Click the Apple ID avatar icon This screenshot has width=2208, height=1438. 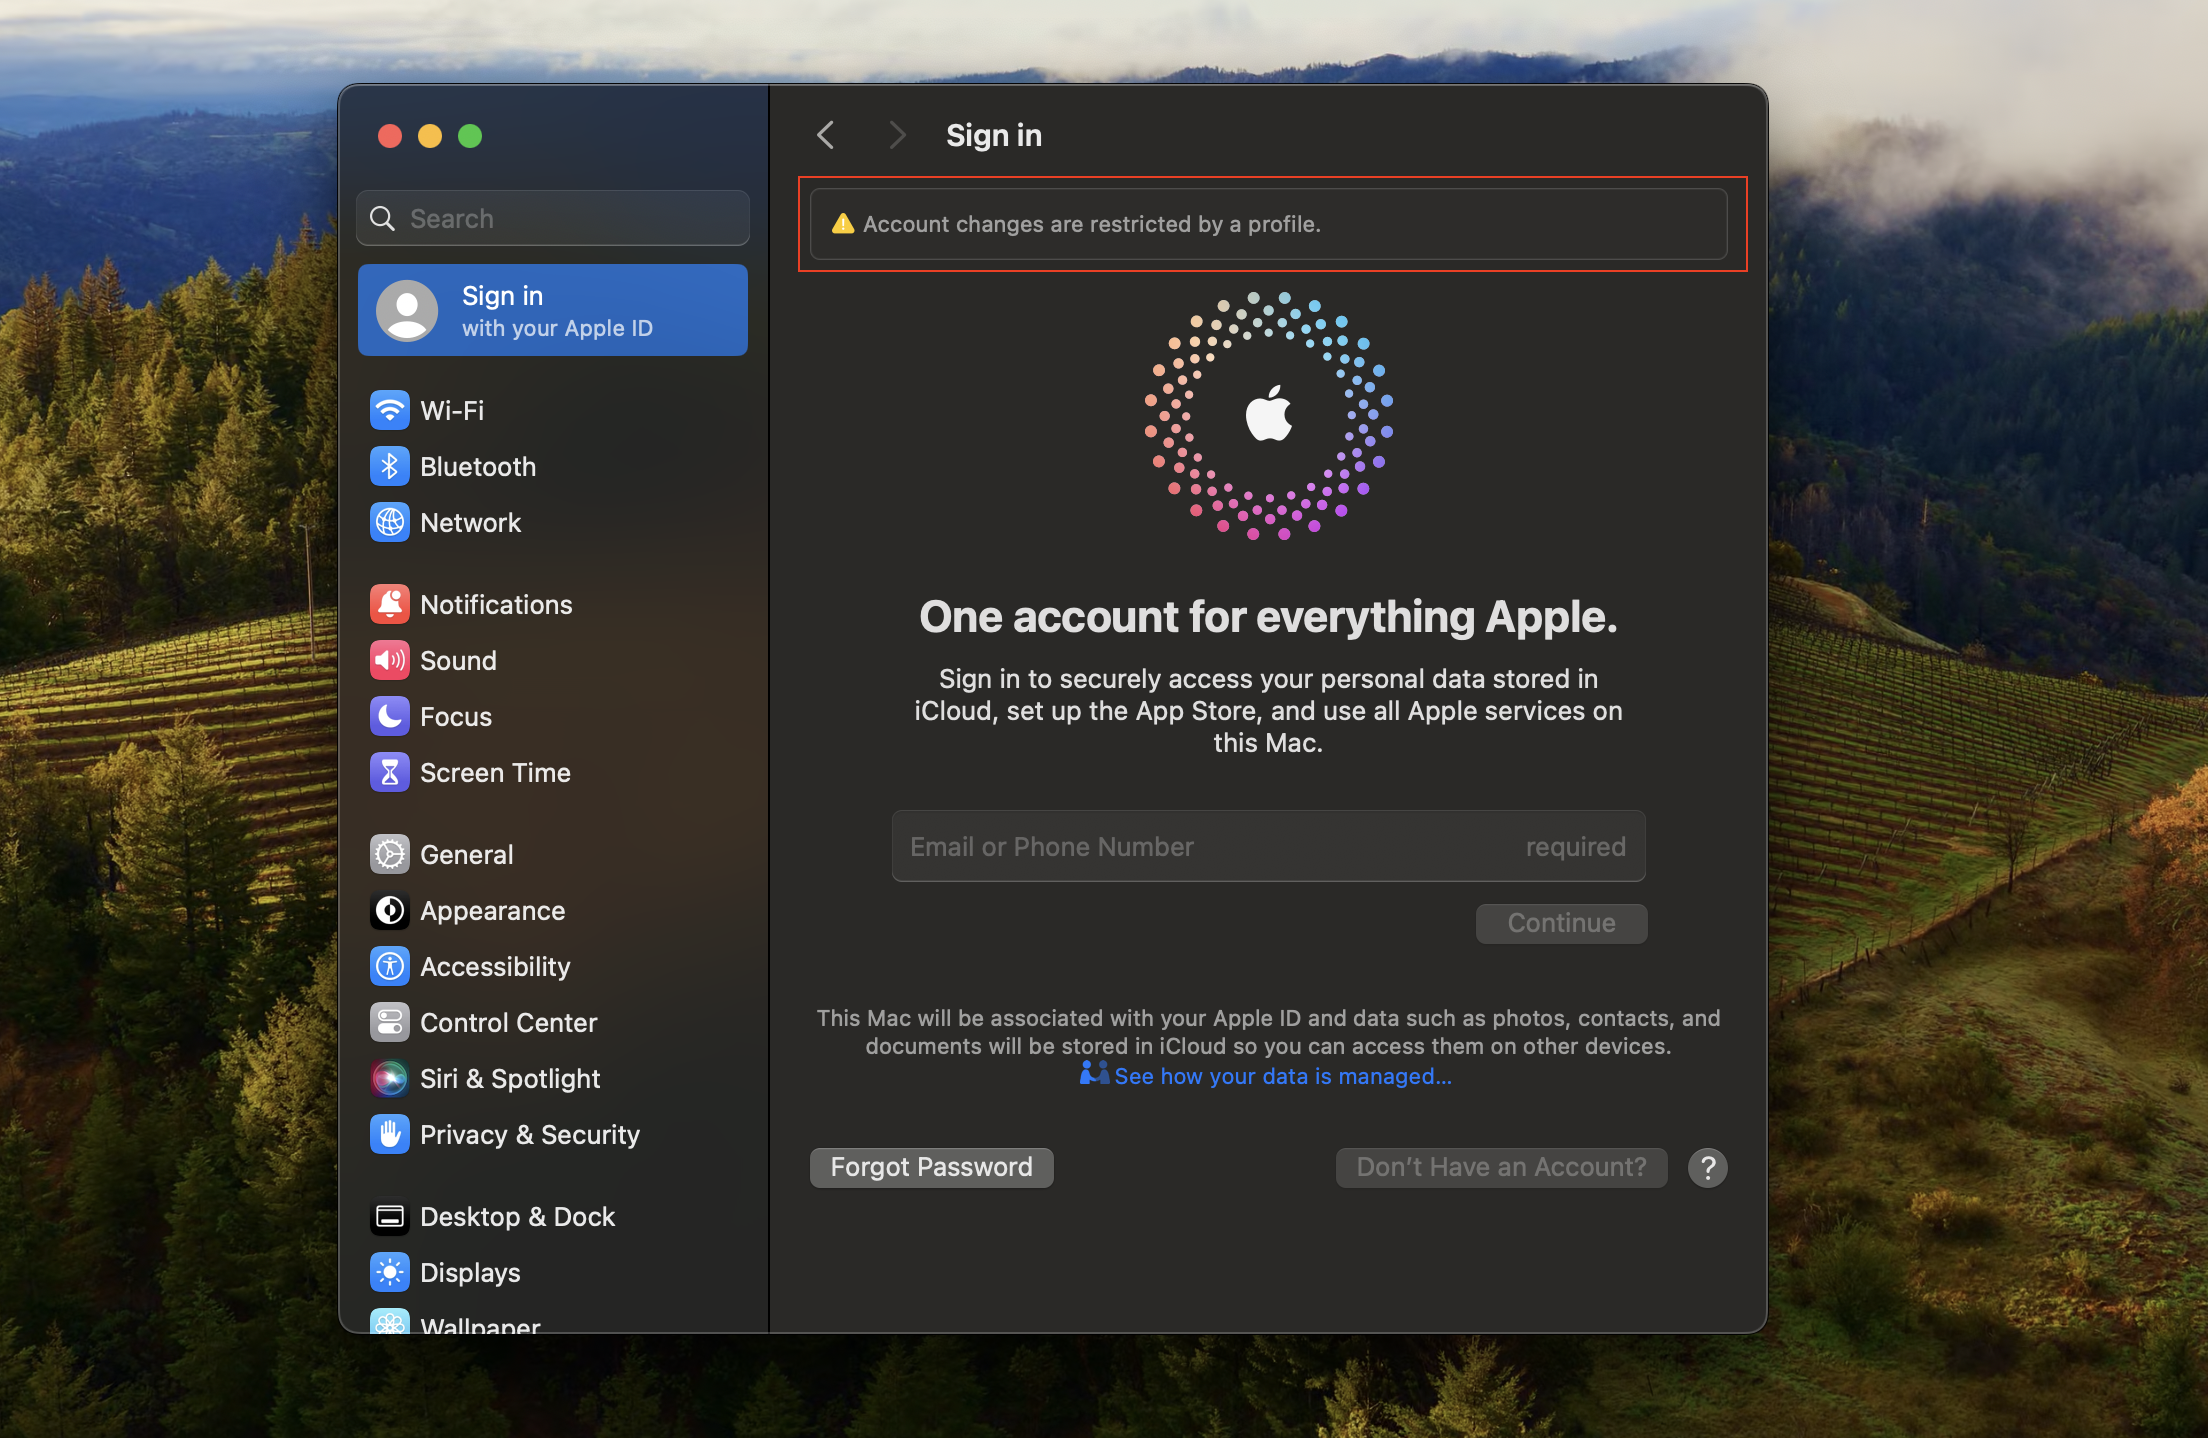pos(407,310)
